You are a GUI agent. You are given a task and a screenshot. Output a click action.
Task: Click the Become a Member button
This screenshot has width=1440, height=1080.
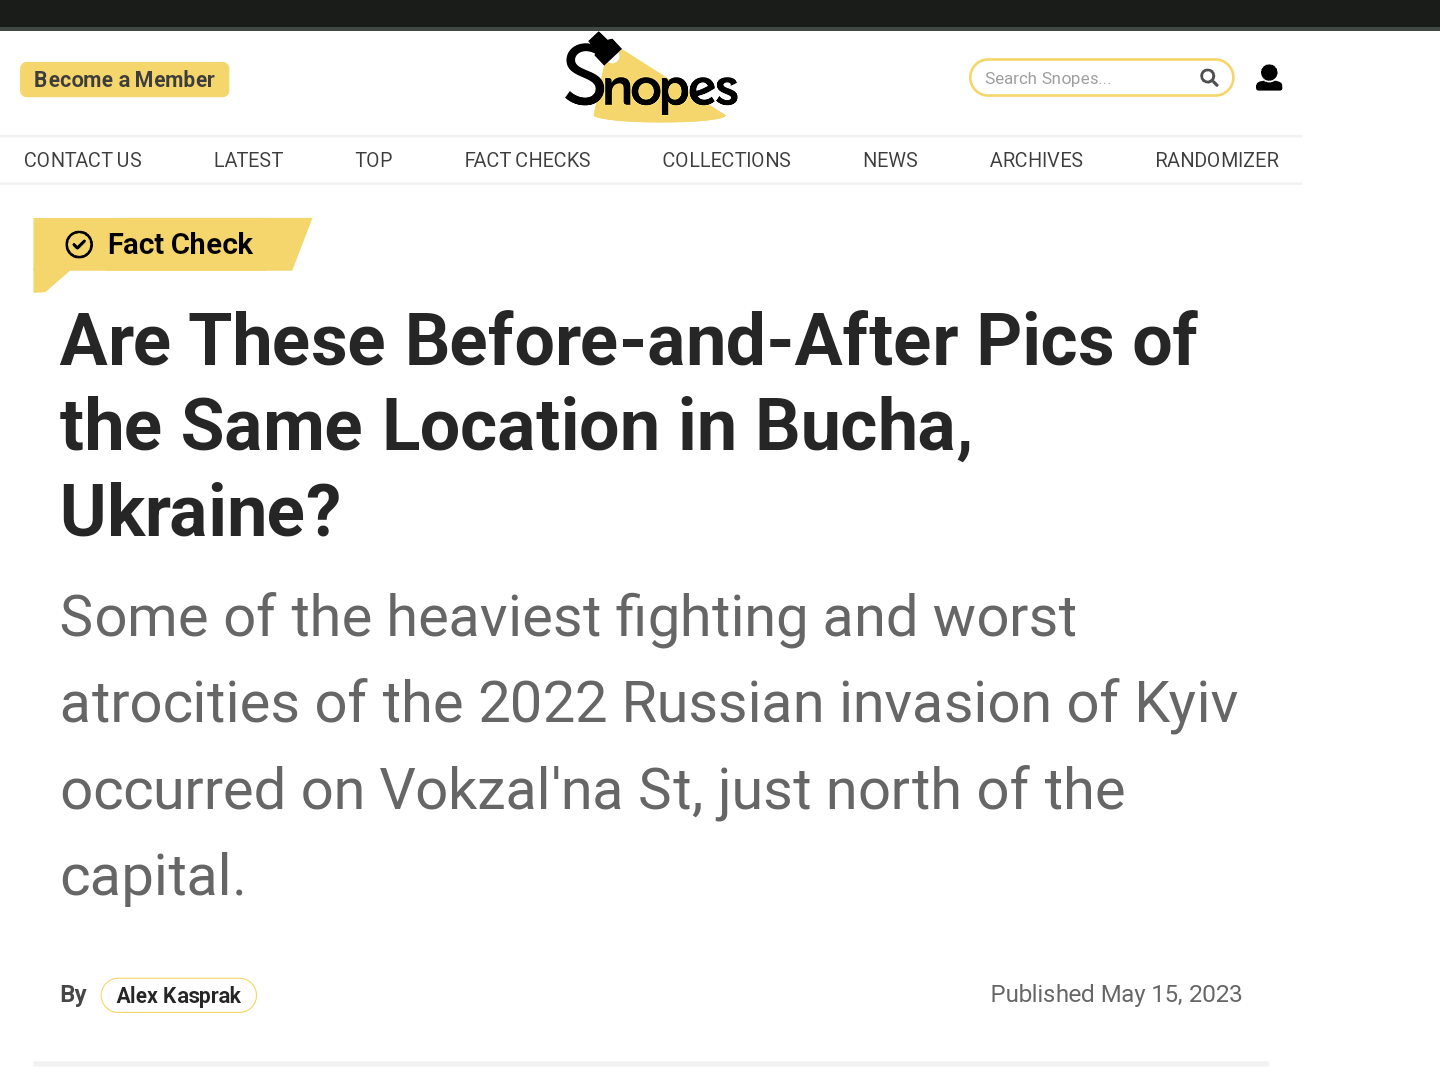pos(124,79)
